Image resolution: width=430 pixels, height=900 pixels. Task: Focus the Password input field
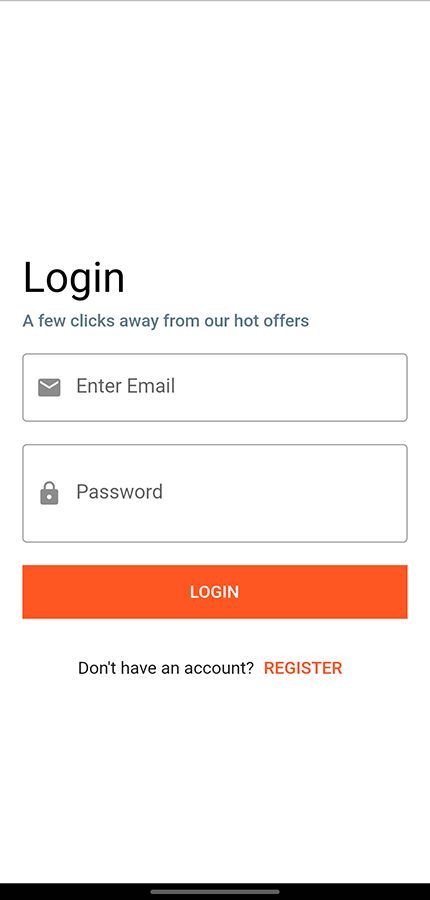(215, 493)
